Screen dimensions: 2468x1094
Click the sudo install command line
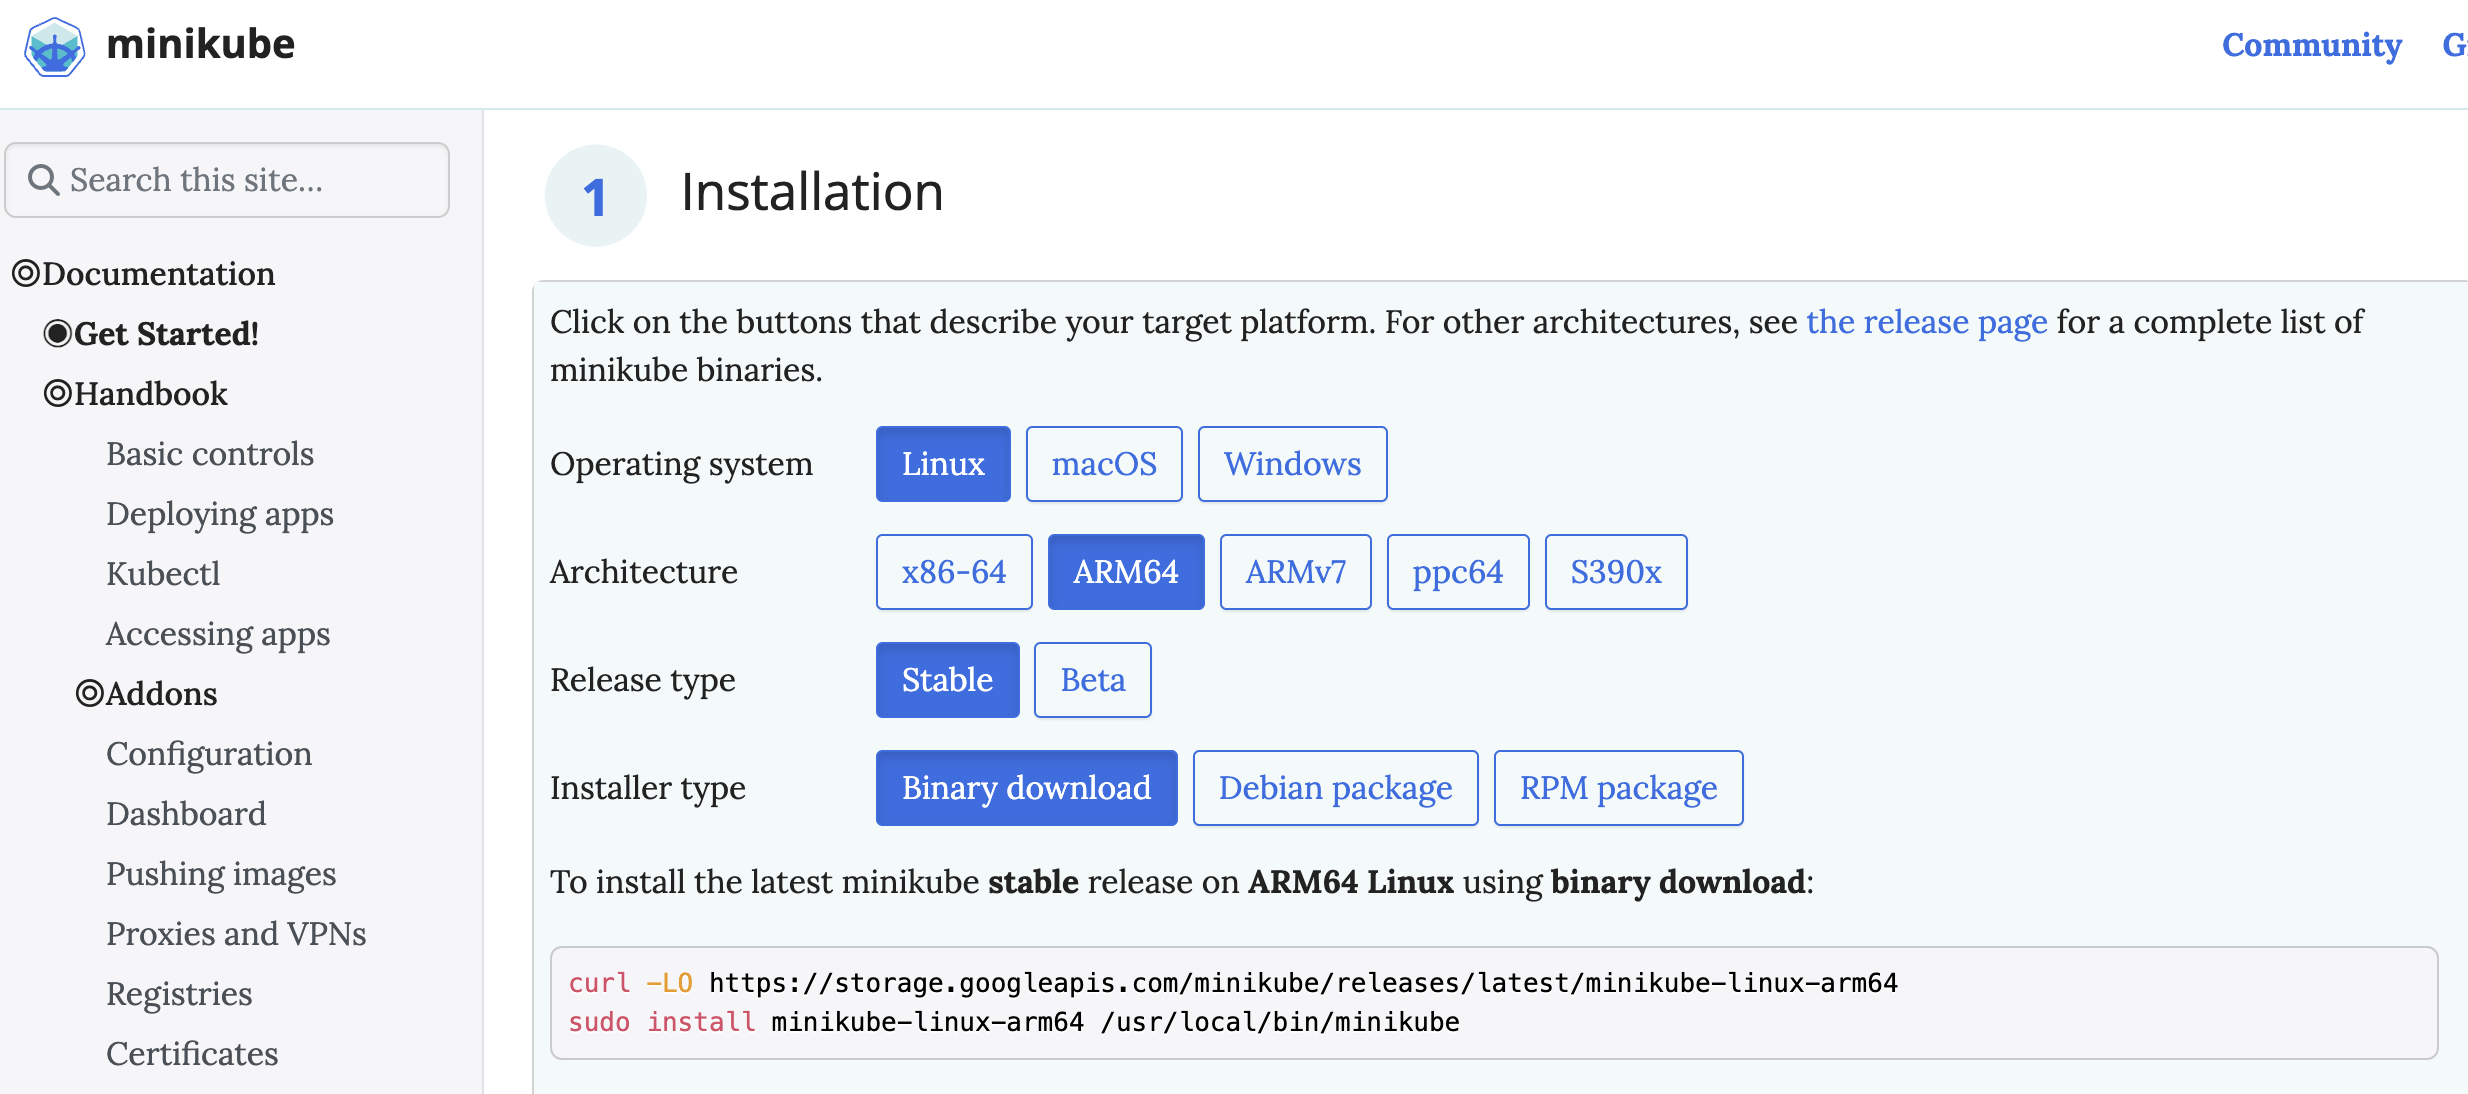coord(1014,1022)
